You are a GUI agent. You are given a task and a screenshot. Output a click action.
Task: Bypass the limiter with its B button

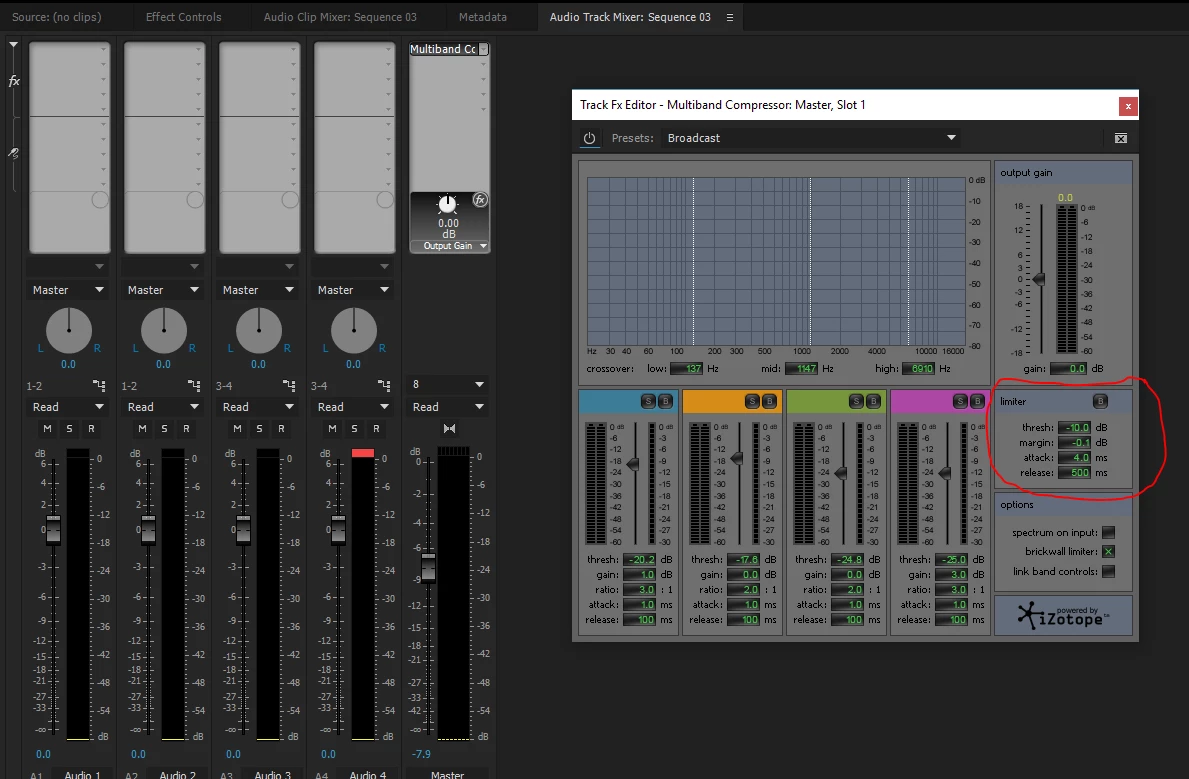[1100, 401]
